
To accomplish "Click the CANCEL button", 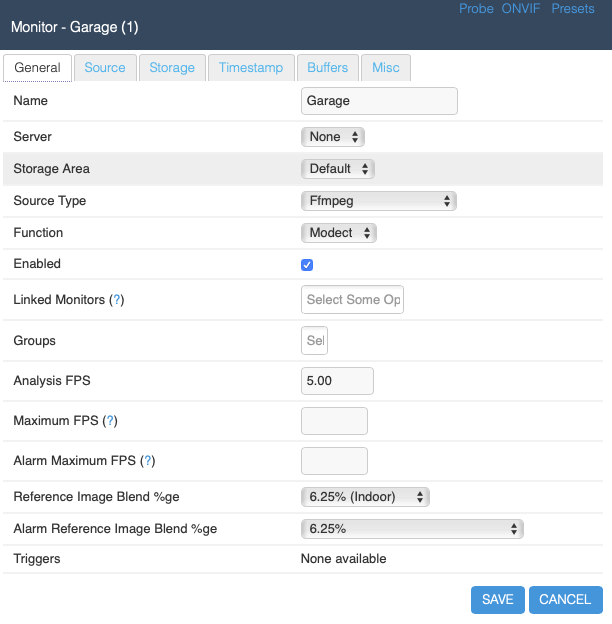I will pos(565,599).
